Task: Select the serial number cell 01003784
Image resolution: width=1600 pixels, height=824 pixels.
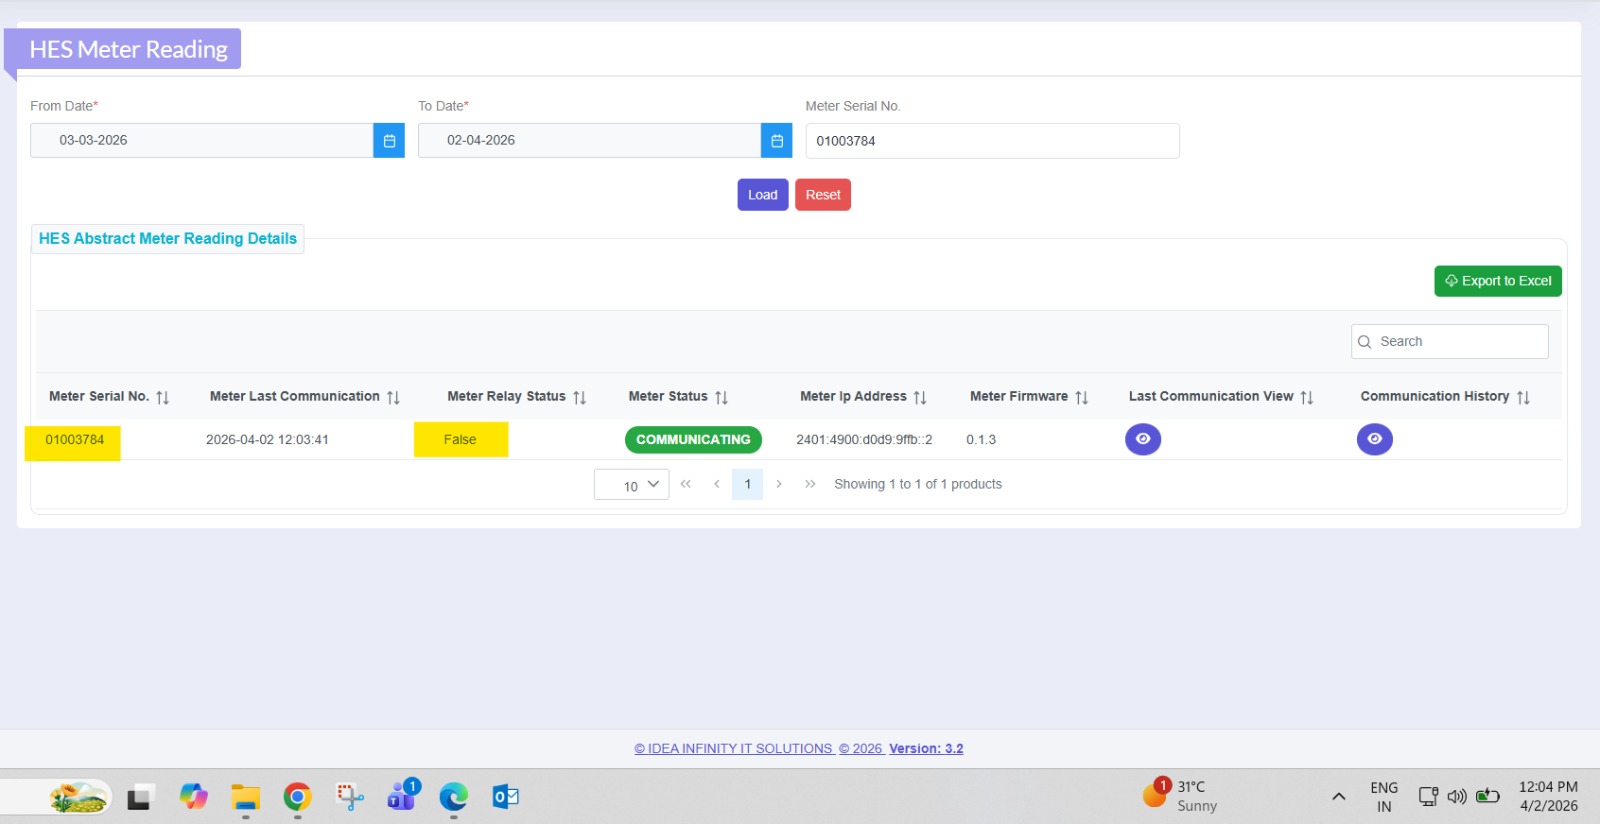Action: pyautogui.click(x=75, y=440)
